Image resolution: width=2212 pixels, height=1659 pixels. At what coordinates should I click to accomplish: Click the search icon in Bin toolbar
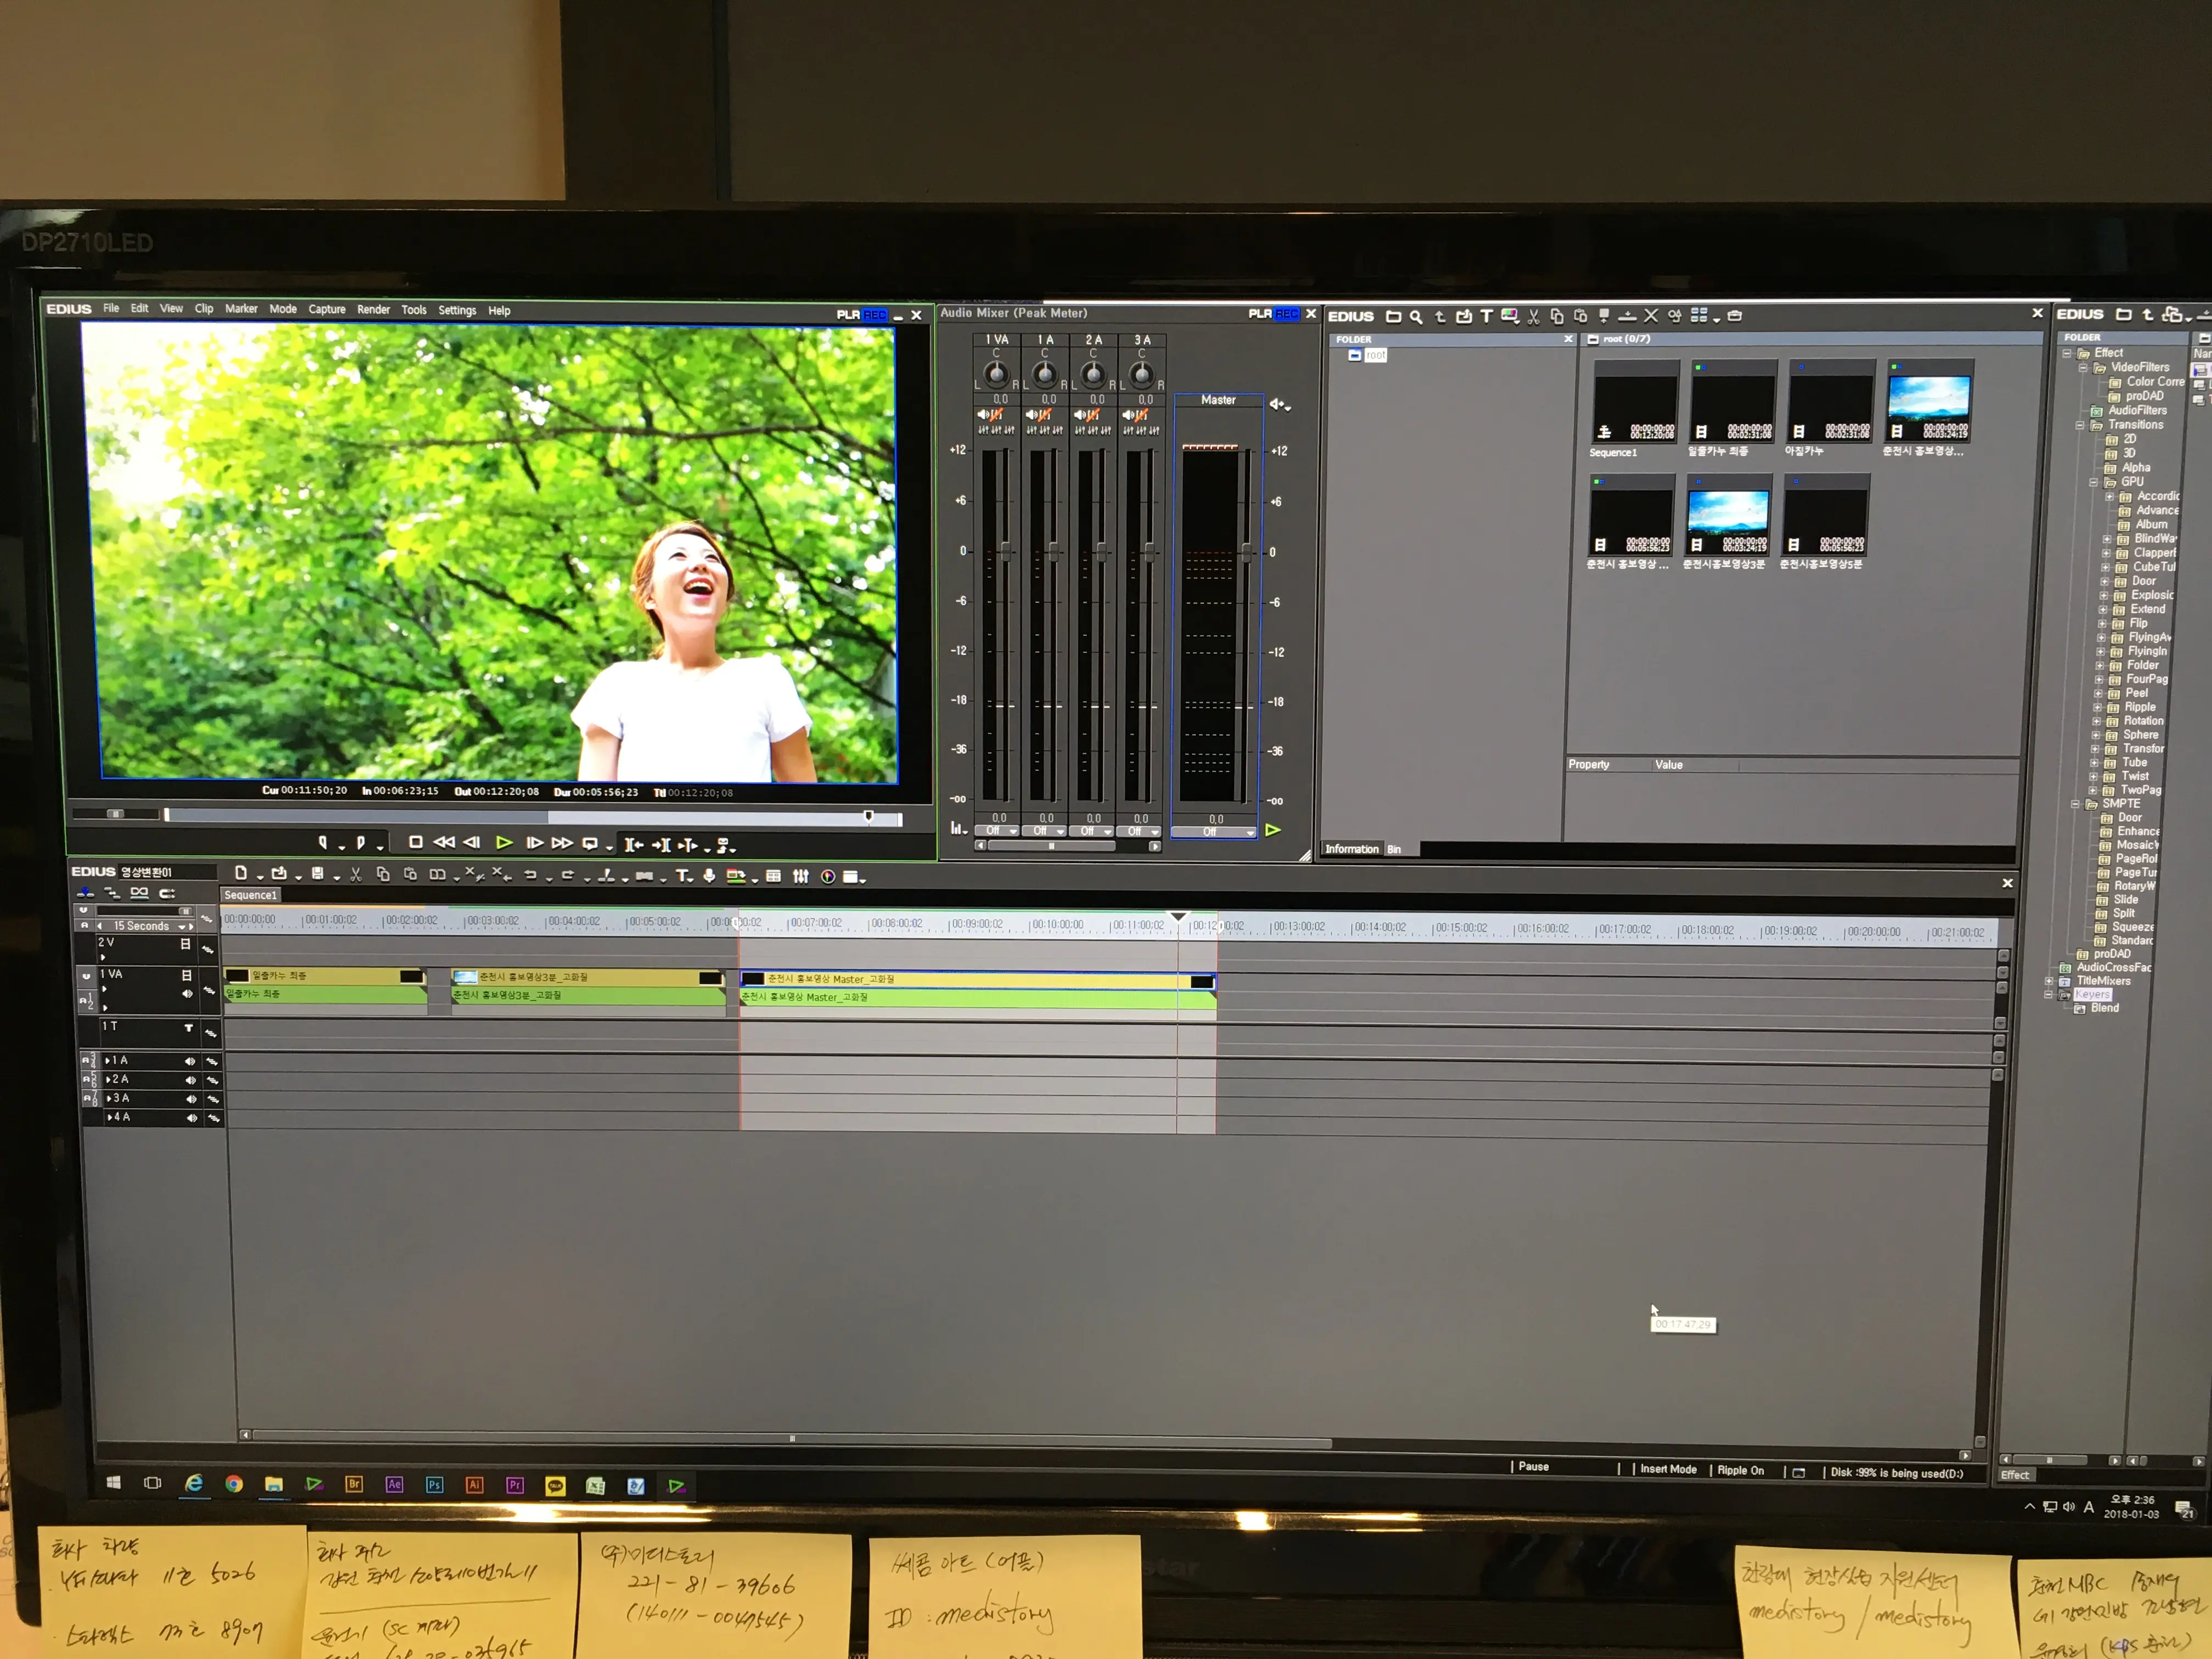1416,316
